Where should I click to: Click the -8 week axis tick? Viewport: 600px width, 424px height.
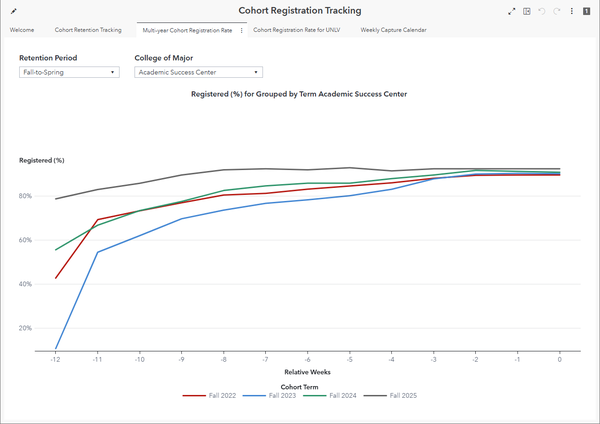pyautogui.click(x=223, y=360)
